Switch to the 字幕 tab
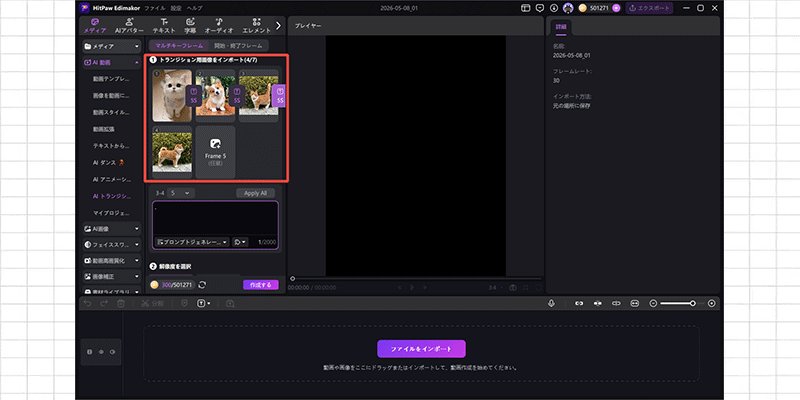 point(190,26)
